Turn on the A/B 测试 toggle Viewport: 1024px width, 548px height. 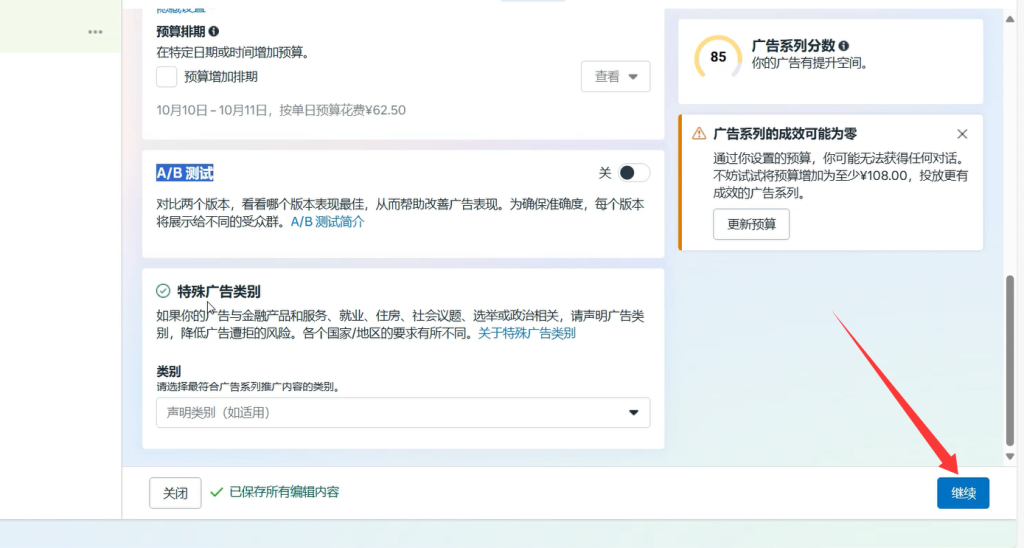634,173
